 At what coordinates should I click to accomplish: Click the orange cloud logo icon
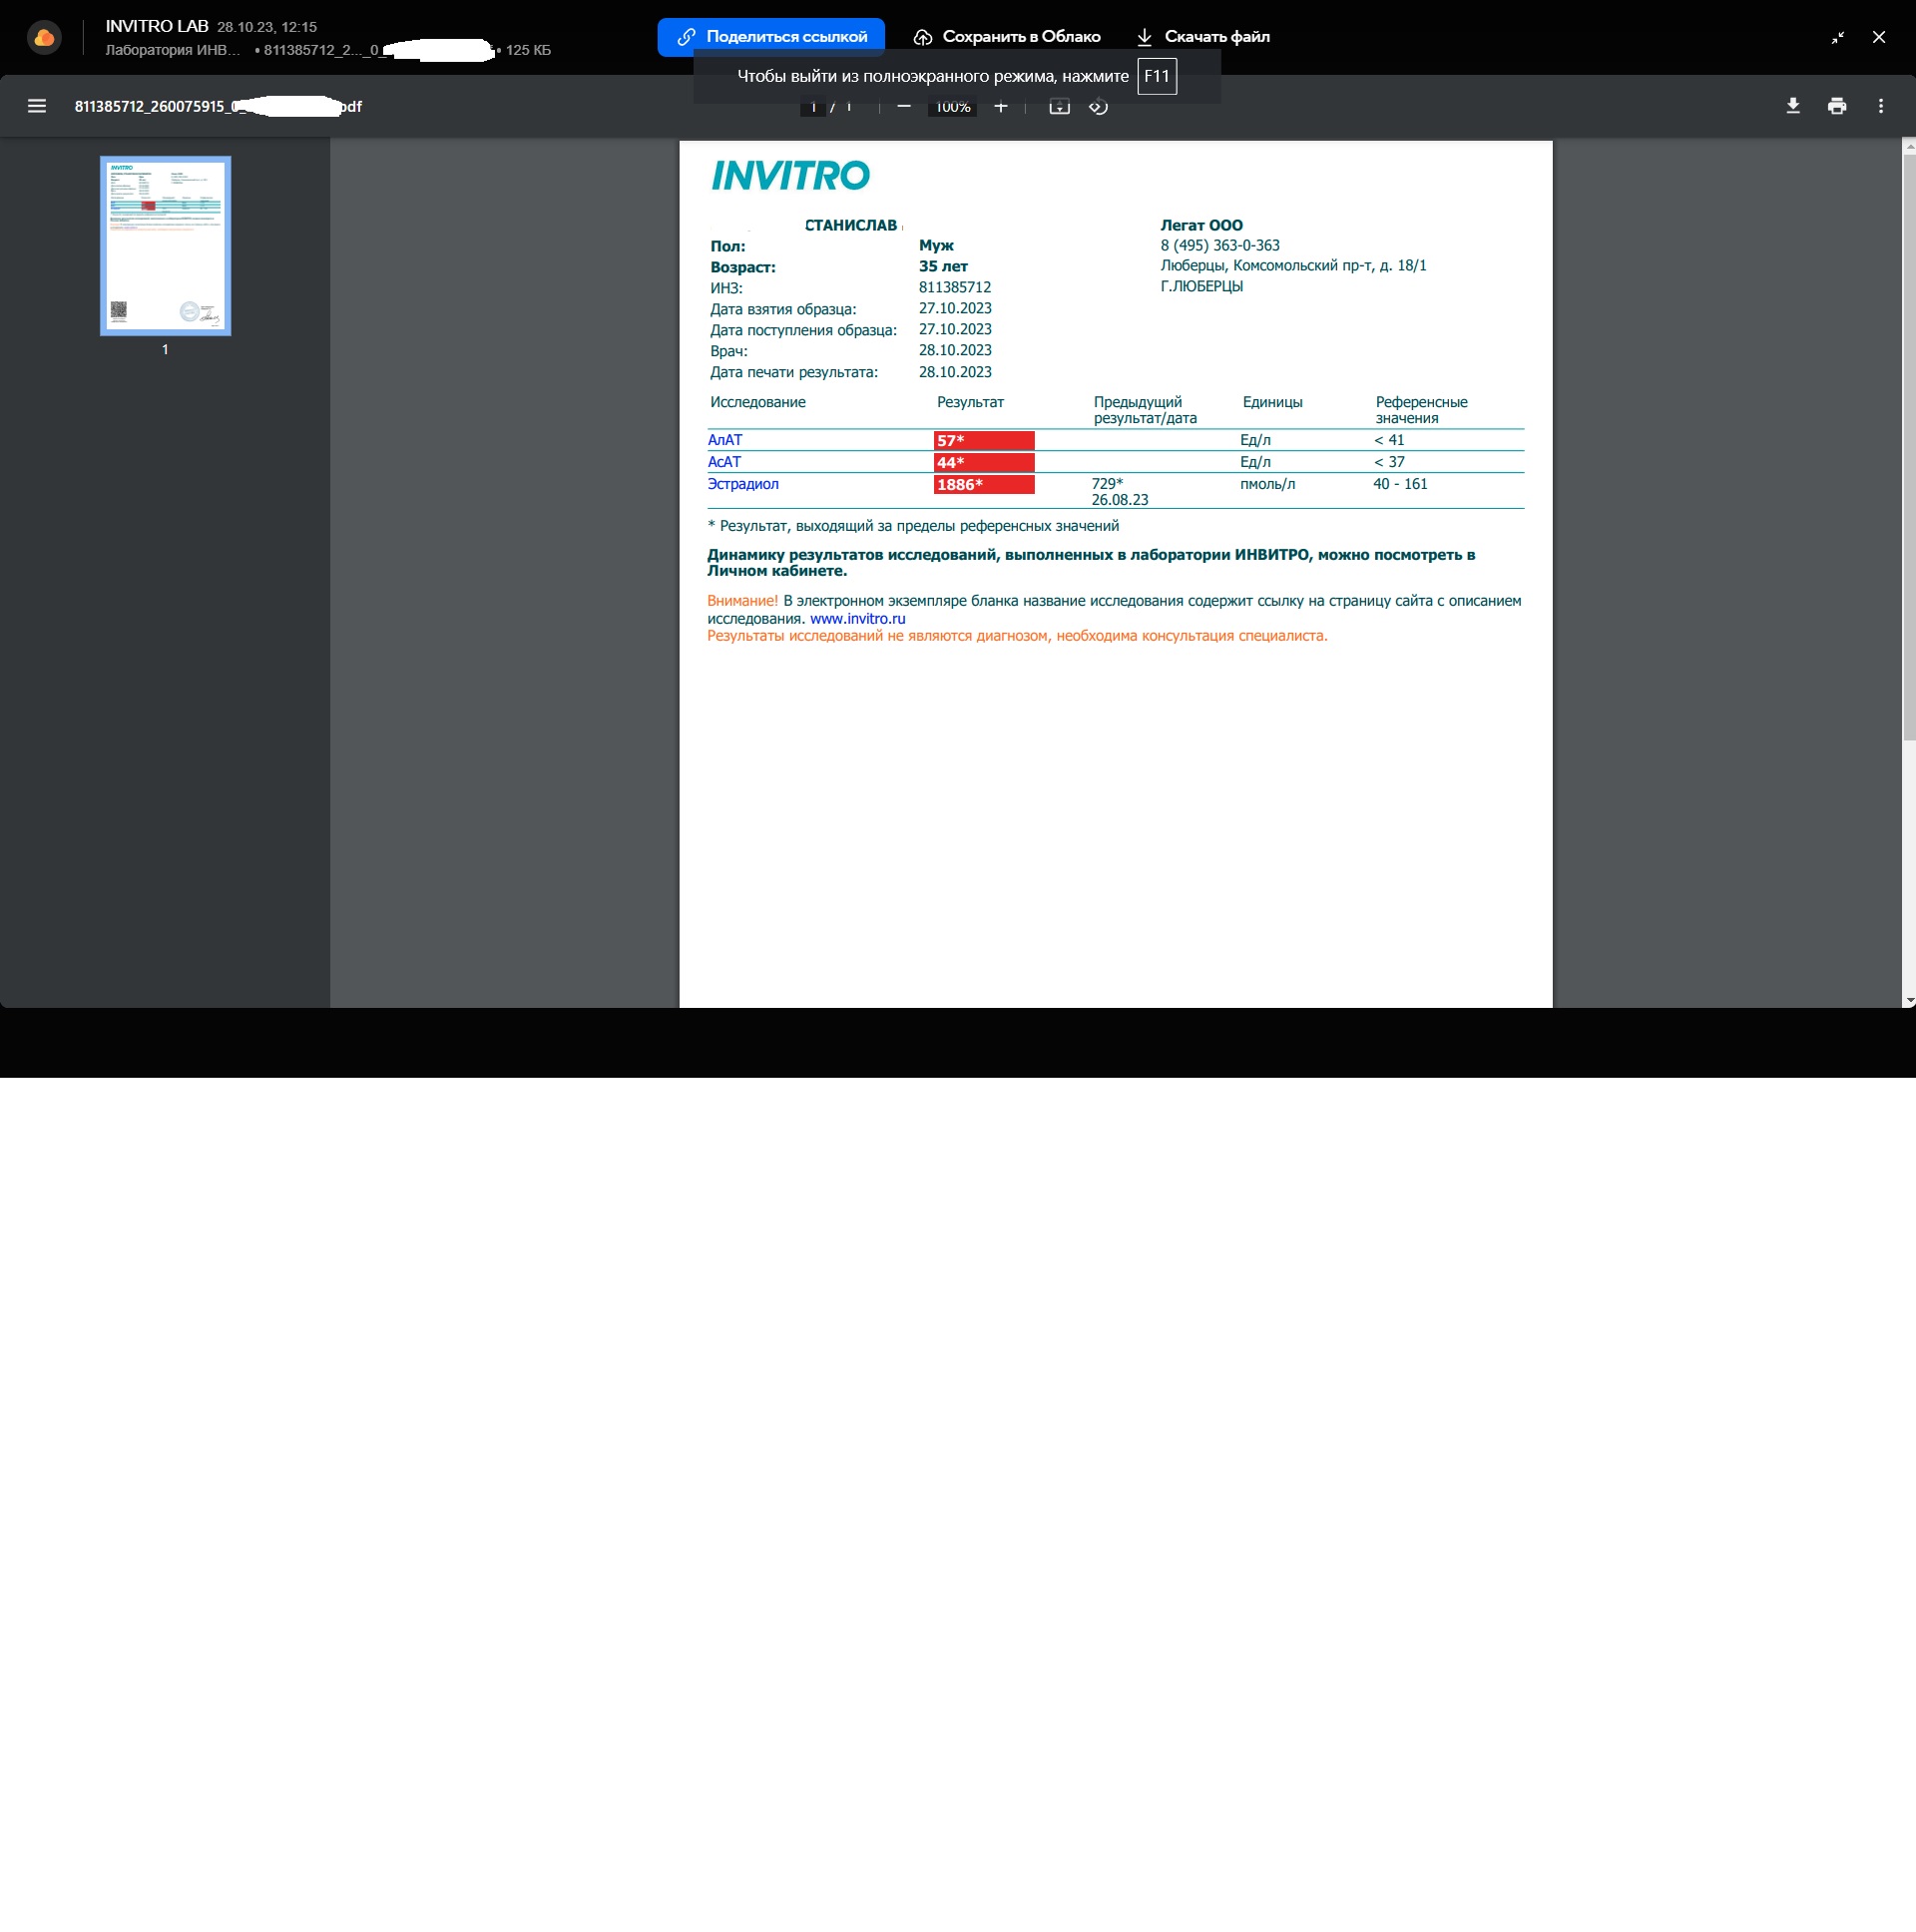[44, 37]
